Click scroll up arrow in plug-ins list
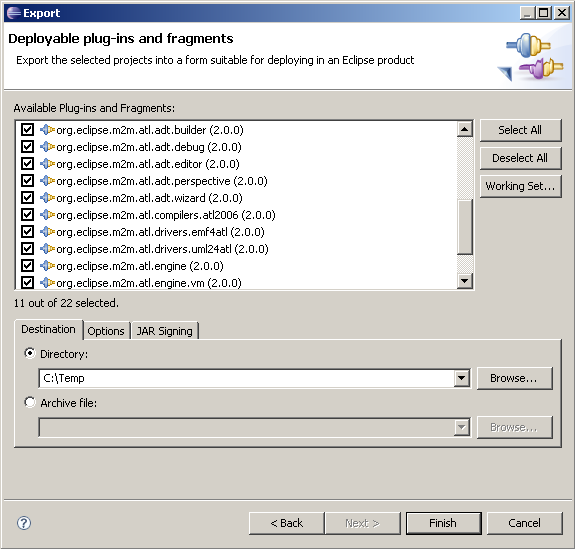This screenshot has width=575, height=549. pyautogui.click(x=465, y=129)
